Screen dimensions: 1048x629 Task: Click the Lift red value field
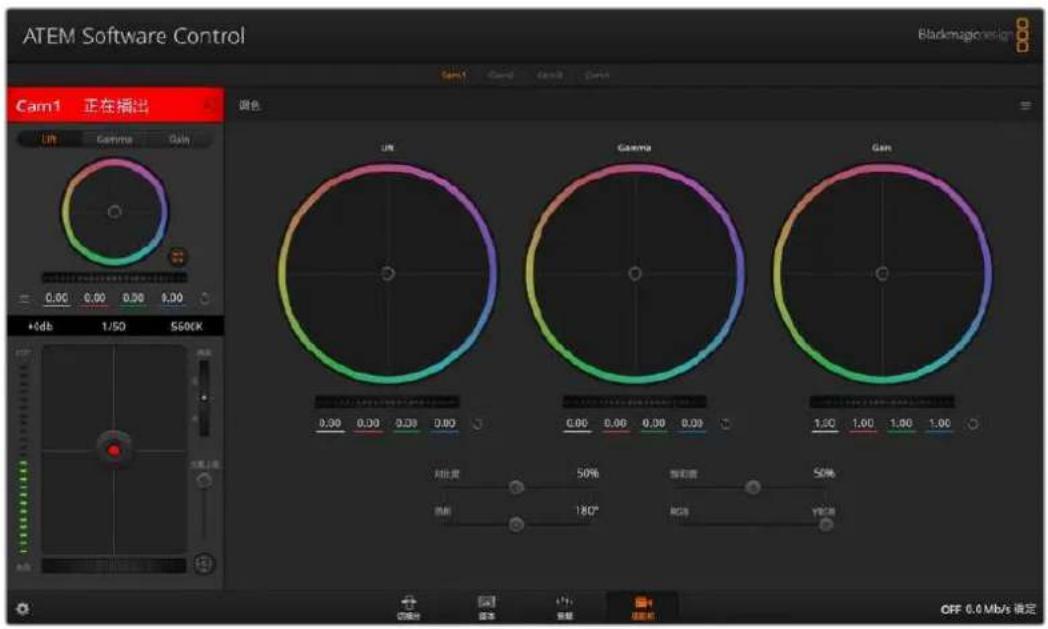point(368,424)
